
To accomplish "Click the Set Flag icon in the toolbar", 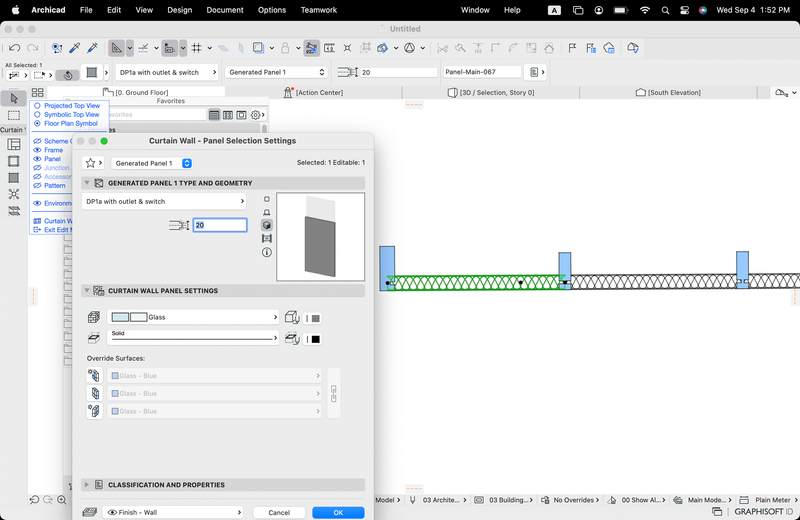I will (x=572, y=48).
